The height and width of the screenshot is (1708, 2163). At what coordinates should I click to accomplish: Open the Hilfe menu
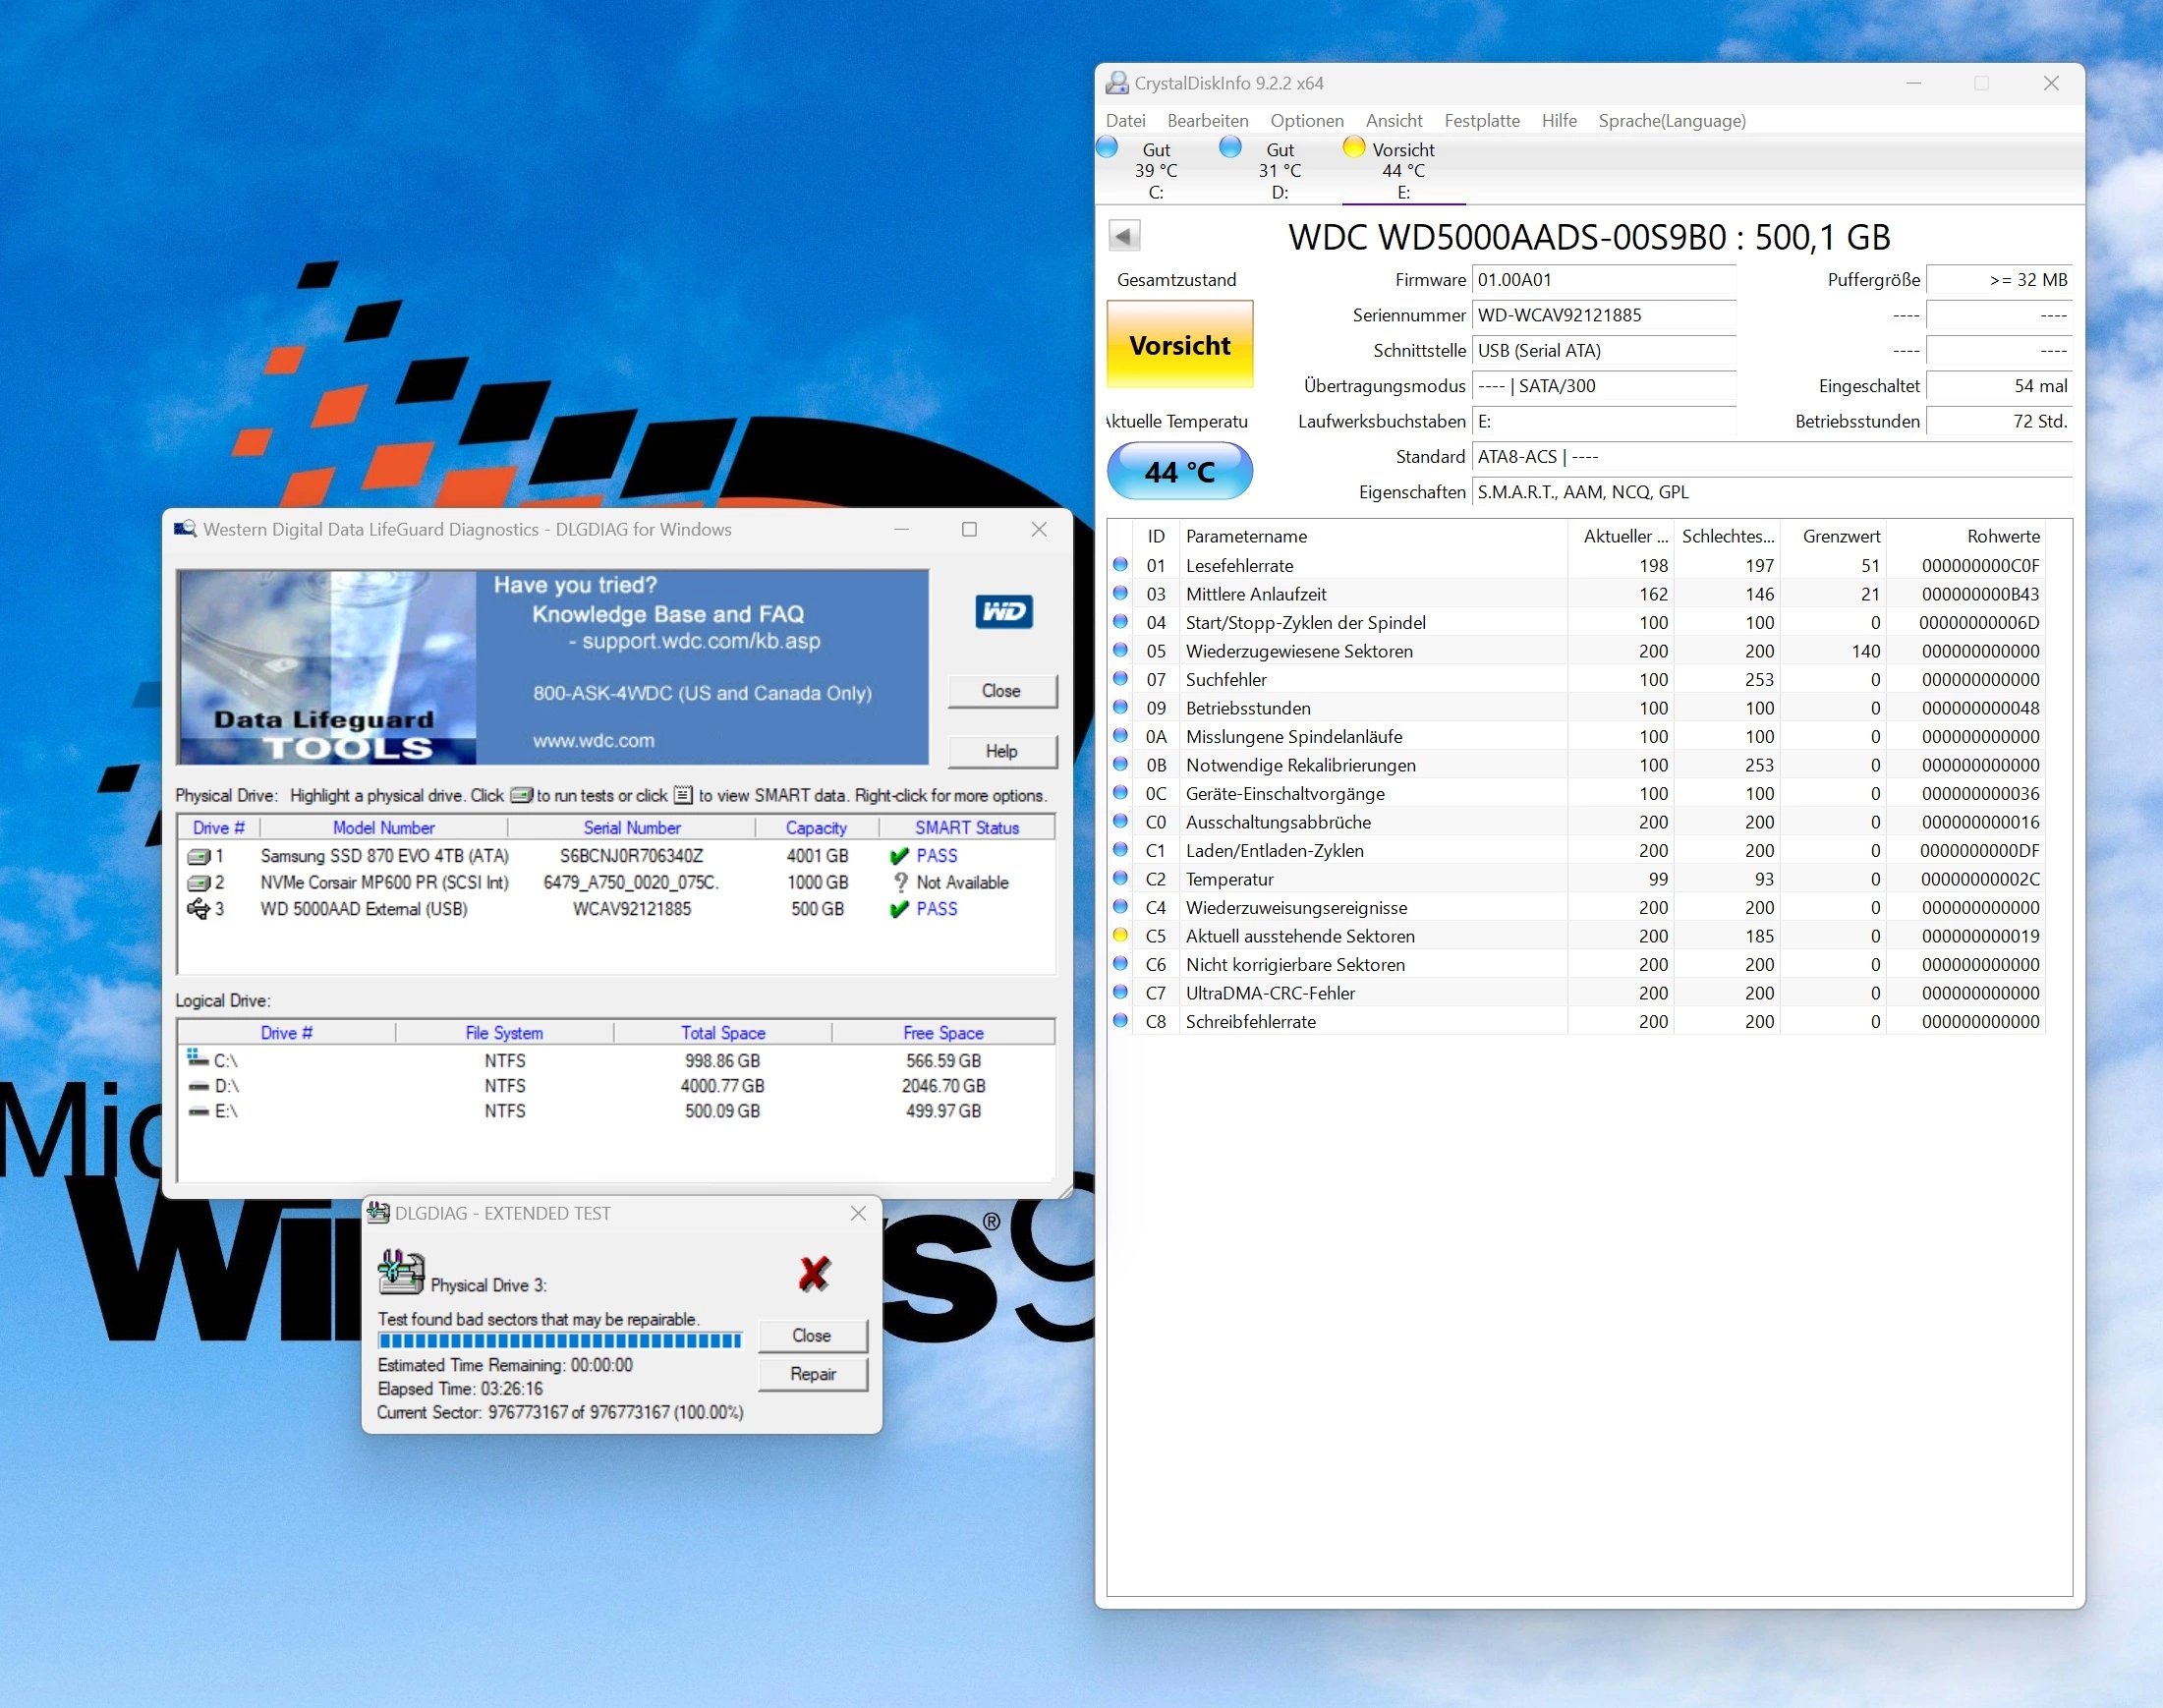(1558, 121)
